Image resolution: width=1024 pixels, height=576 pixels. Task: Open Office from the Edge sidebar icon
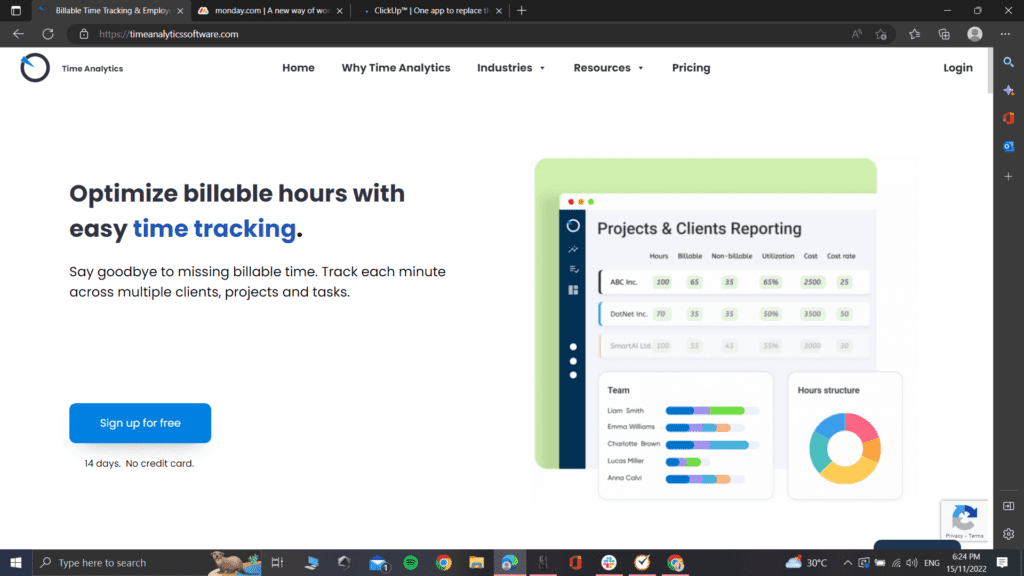click(x=1008, y=118)
